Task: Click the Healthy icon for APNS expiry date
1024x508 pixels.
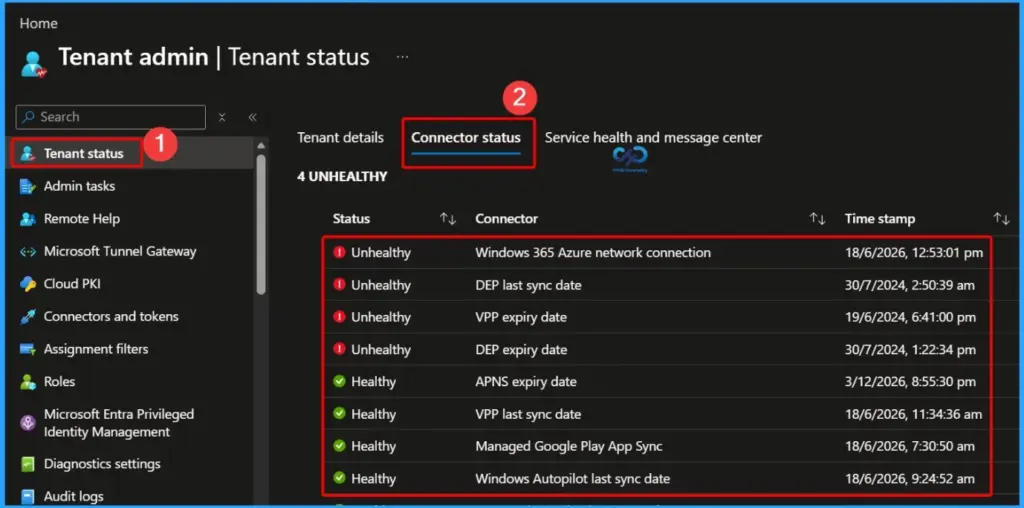Action: (339, 381)
